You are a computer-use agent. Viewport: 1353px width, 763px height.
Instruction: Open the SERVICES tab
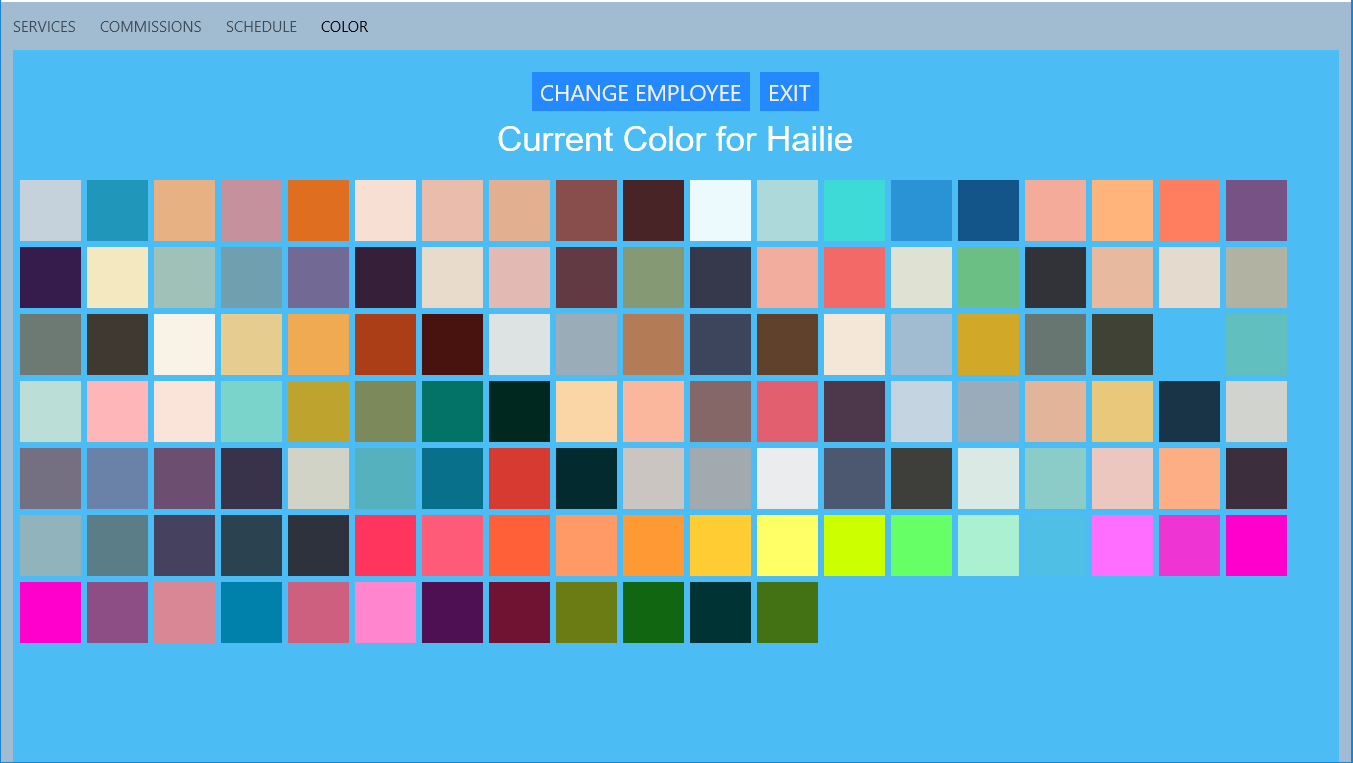click(x=44, y=27)
